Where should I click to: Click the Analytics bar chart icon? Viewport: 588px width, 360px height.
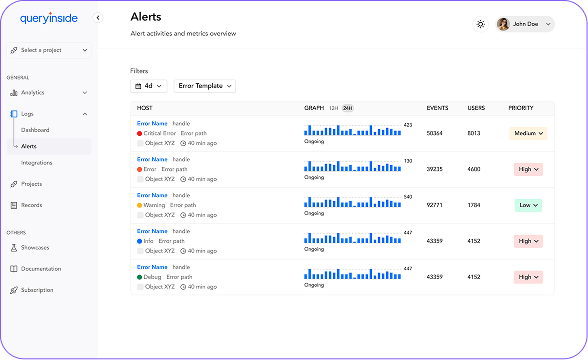[x=14, y=93]
